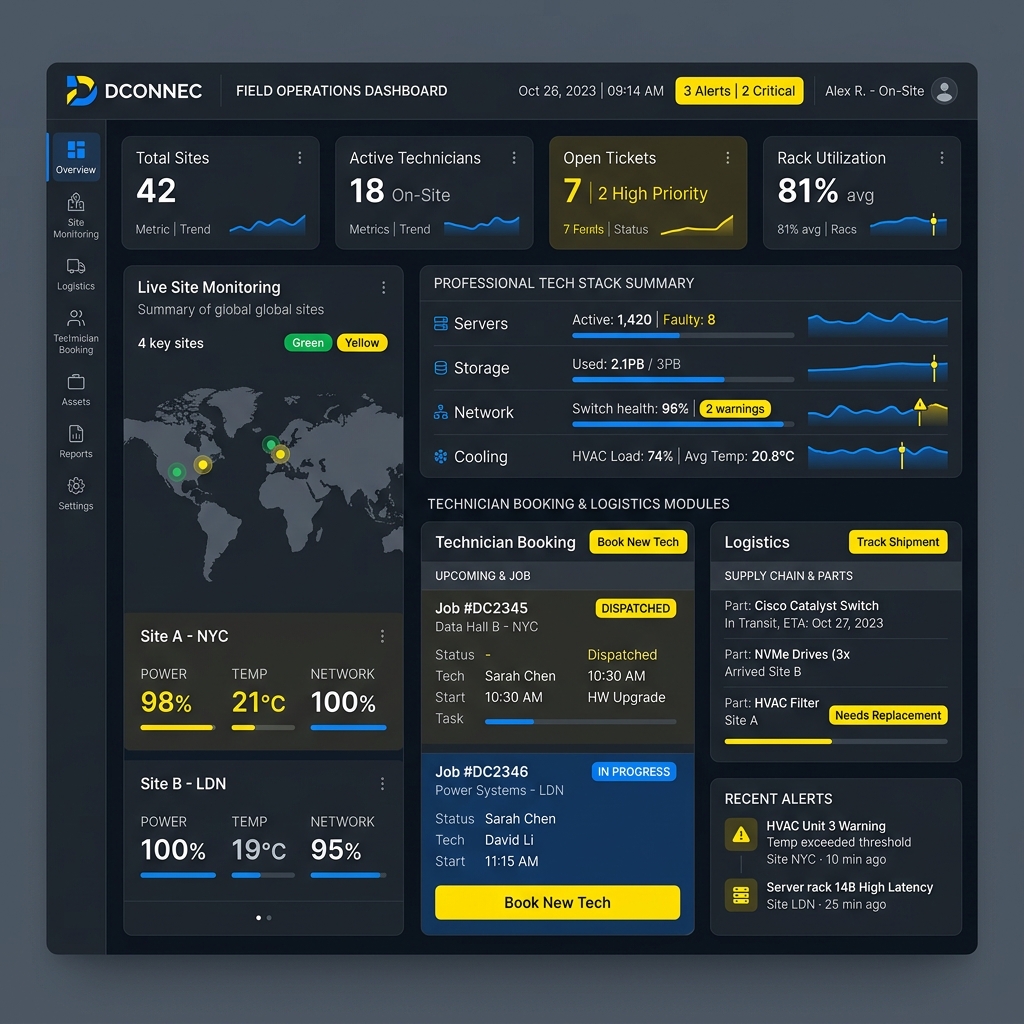Click the large Book New Tech button
Viewport: 1024px width, 1024px height.
(x=557, y=902)
